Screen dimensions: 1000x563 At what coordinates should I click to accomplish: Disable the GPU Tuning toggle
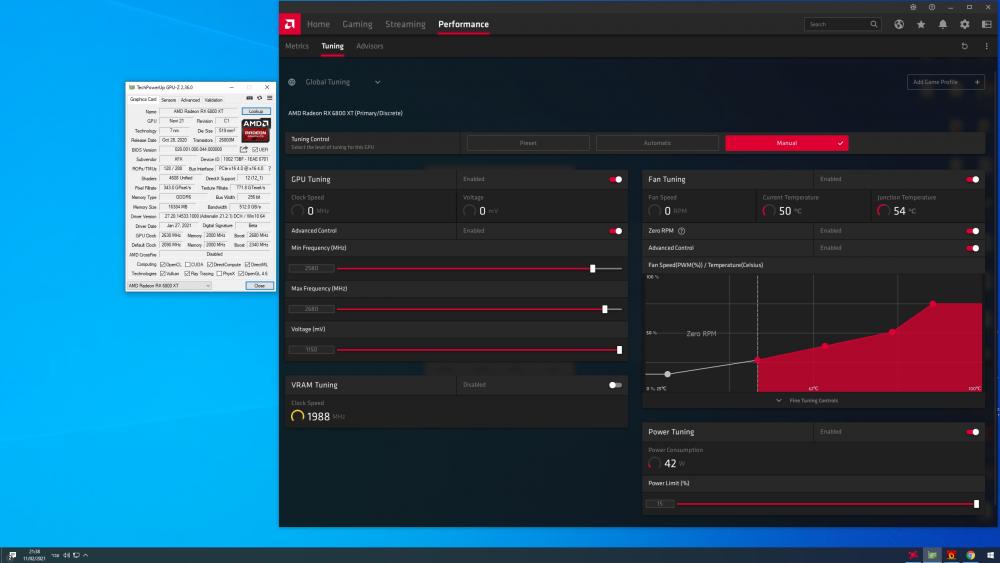pyautogui.click(x=615, y=179)
